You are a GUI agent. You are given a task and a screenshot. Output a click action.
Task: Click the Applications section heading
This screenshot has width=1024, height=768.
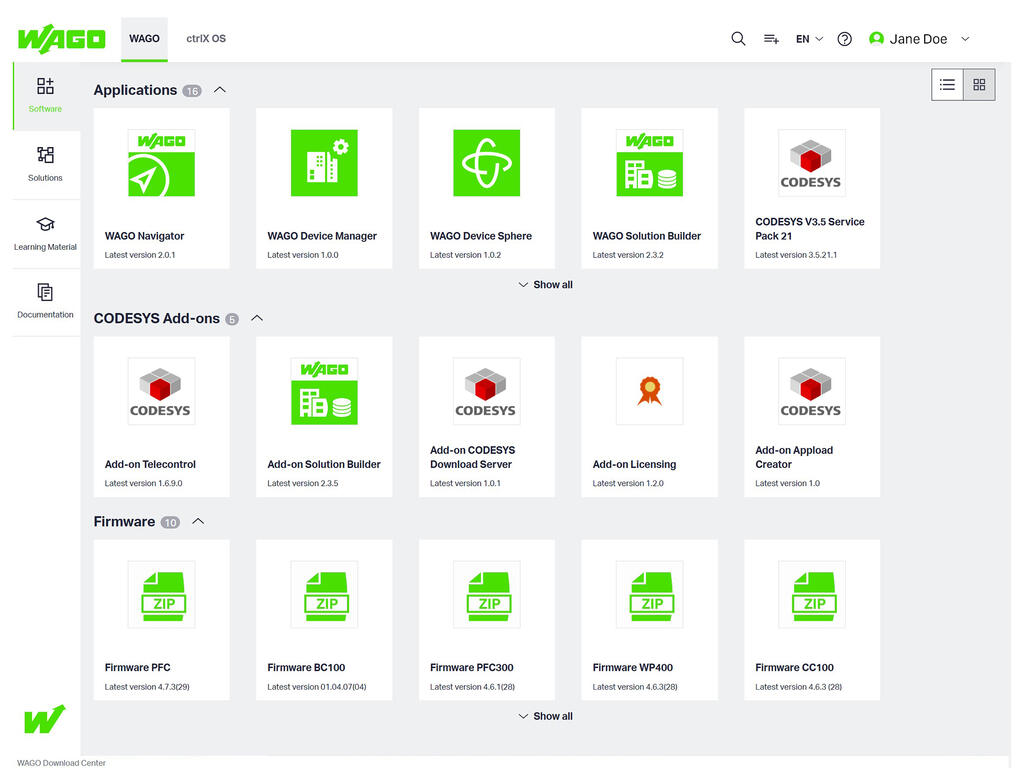pyautogui.click(x=135, y=90)
